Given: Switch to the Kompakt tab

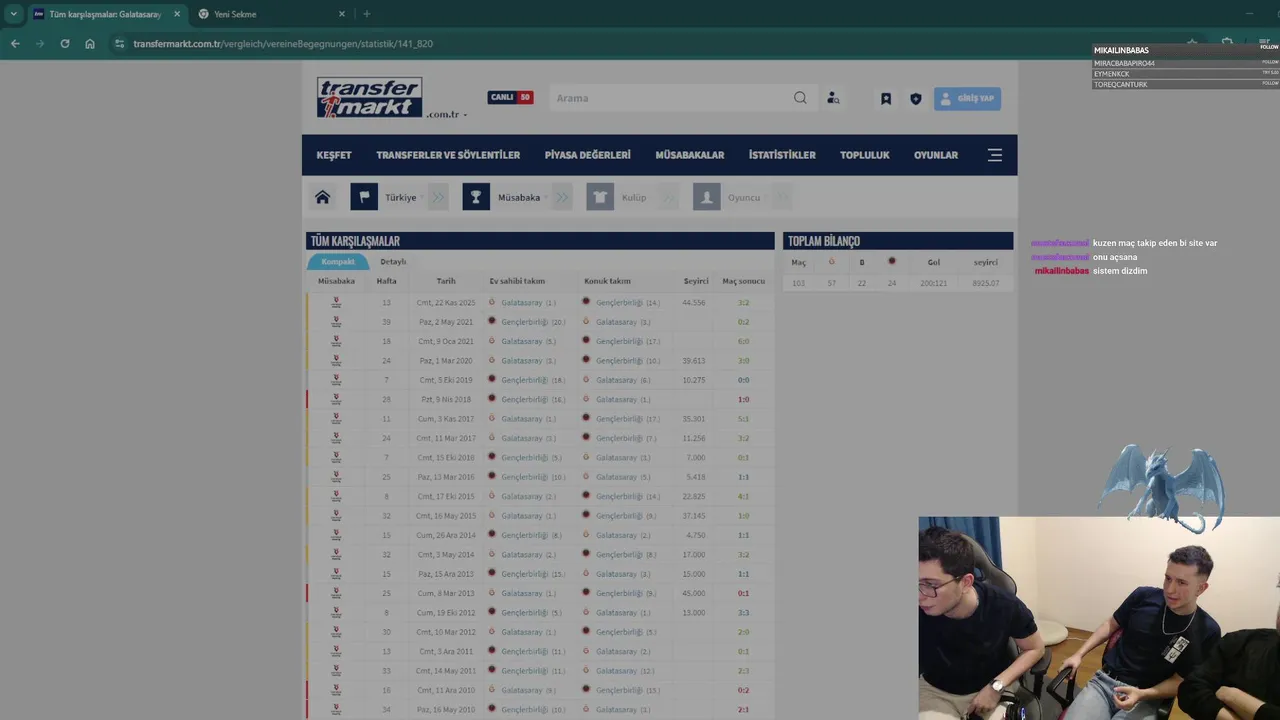Looking at the screenshot, I should (338, 262).
